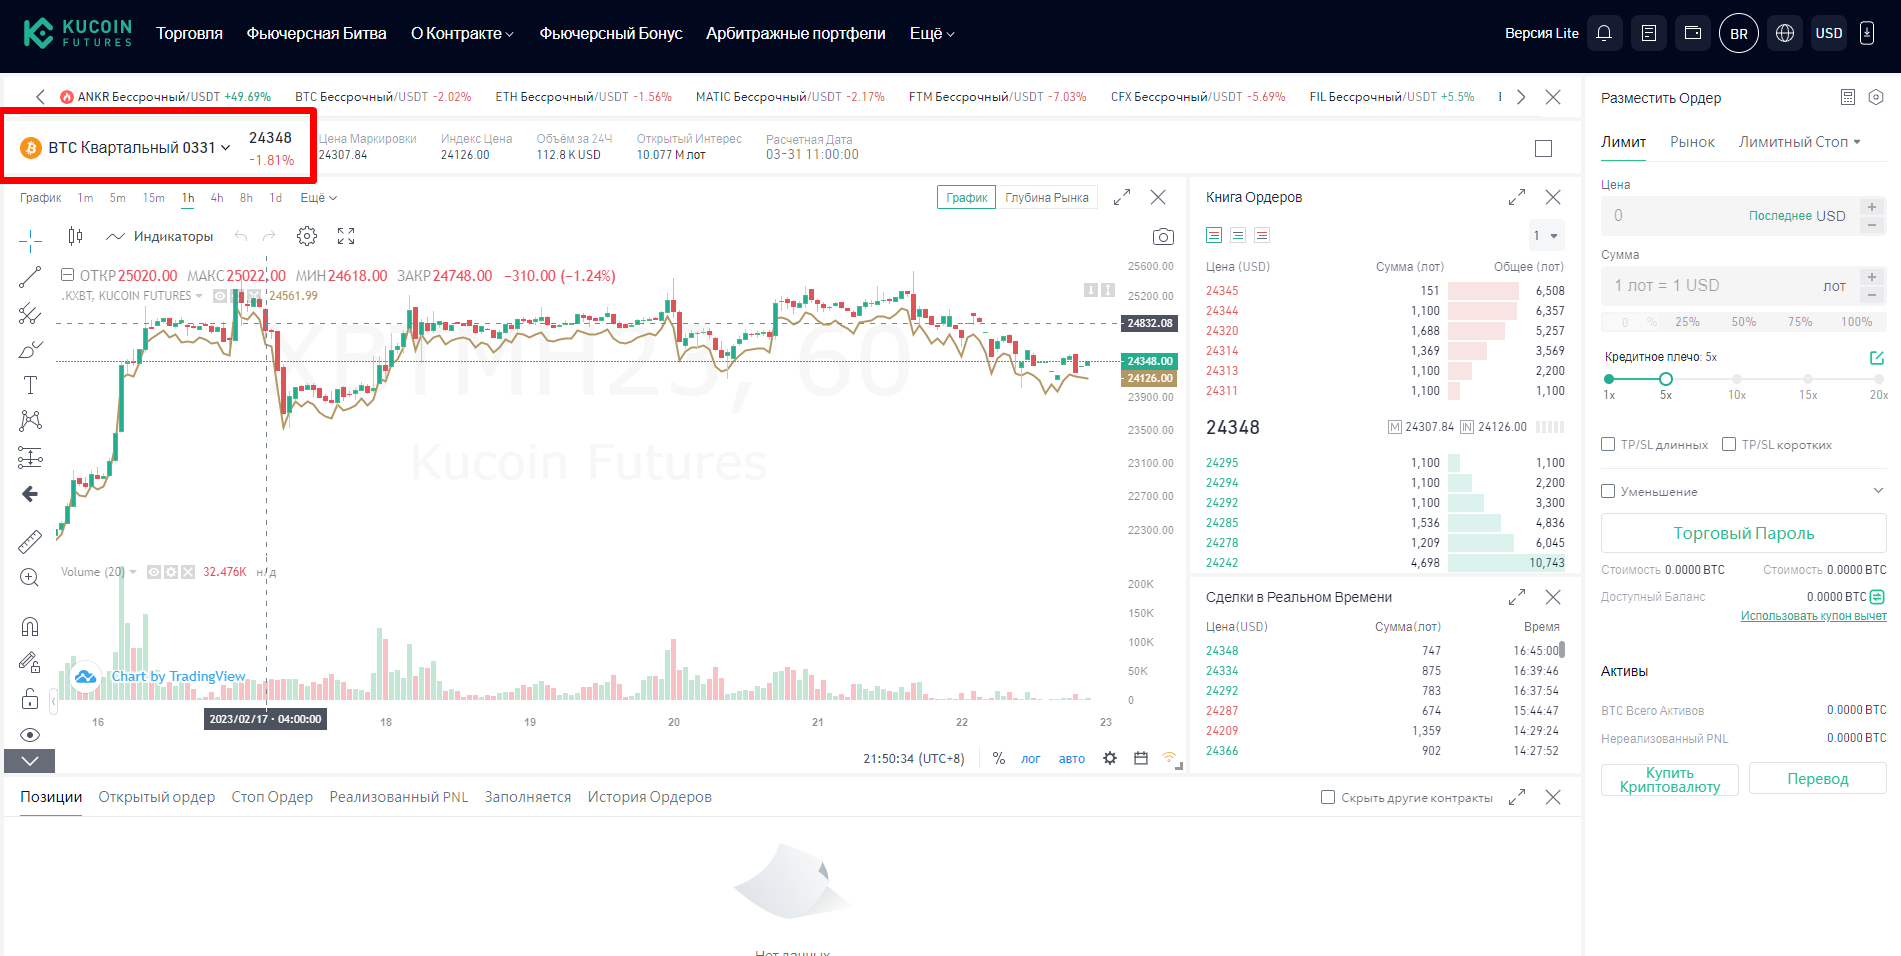Viewport: 1901px width, 956px height.
Task: Expand the Ещё navigation menu
Action: pos(932,33)
